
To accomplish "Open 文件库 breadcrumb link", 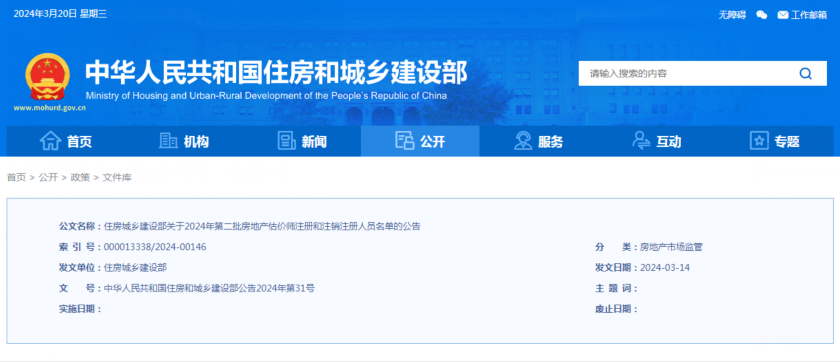I will pos(117,177).
